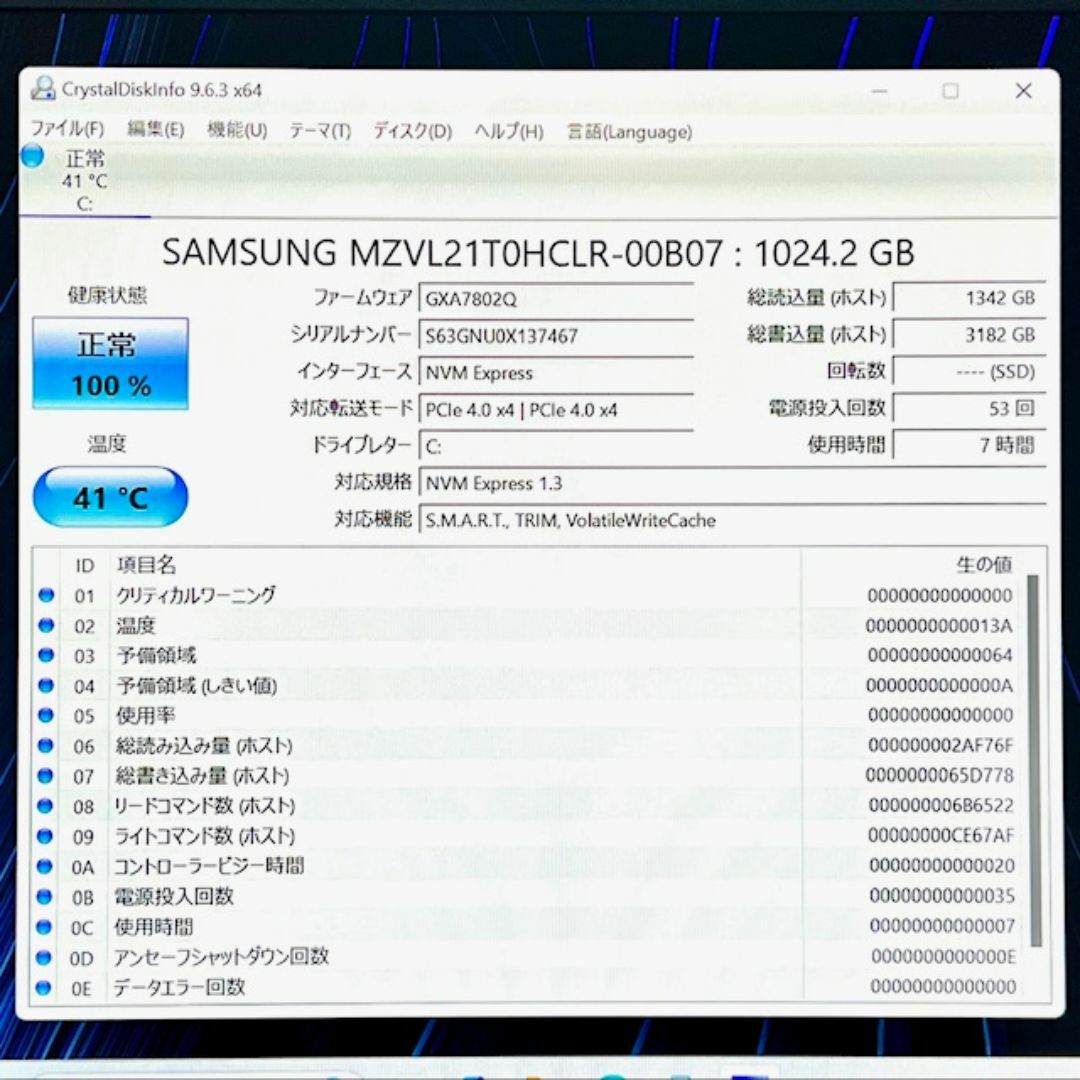The image size is (1080, 1080).
Task: Click the rotation rate value ---- (SSD)
Action: point(969,372)
